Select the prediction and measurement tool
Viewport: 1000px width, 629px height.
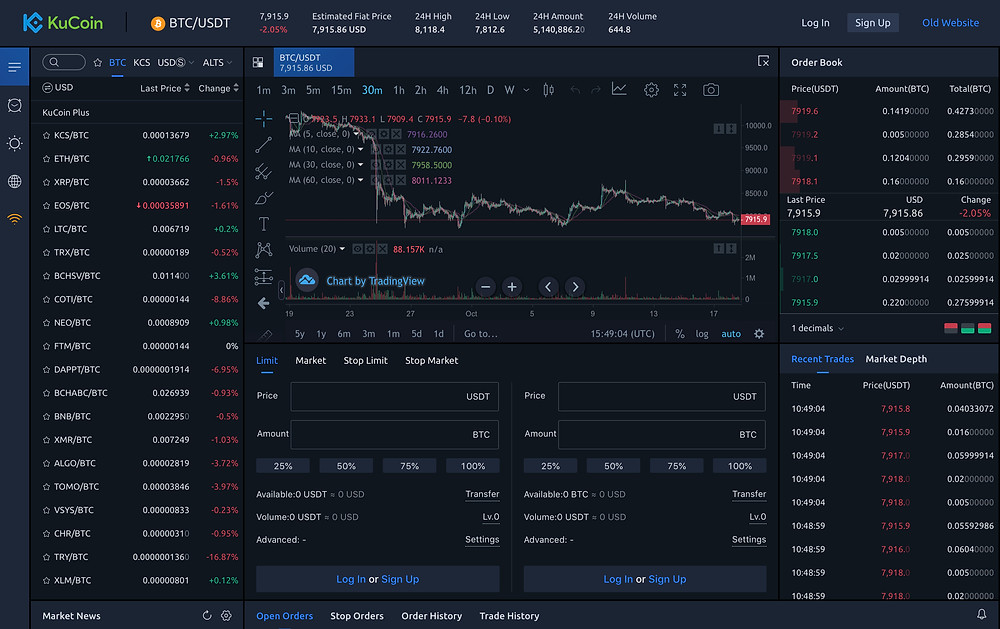[263, 276]
